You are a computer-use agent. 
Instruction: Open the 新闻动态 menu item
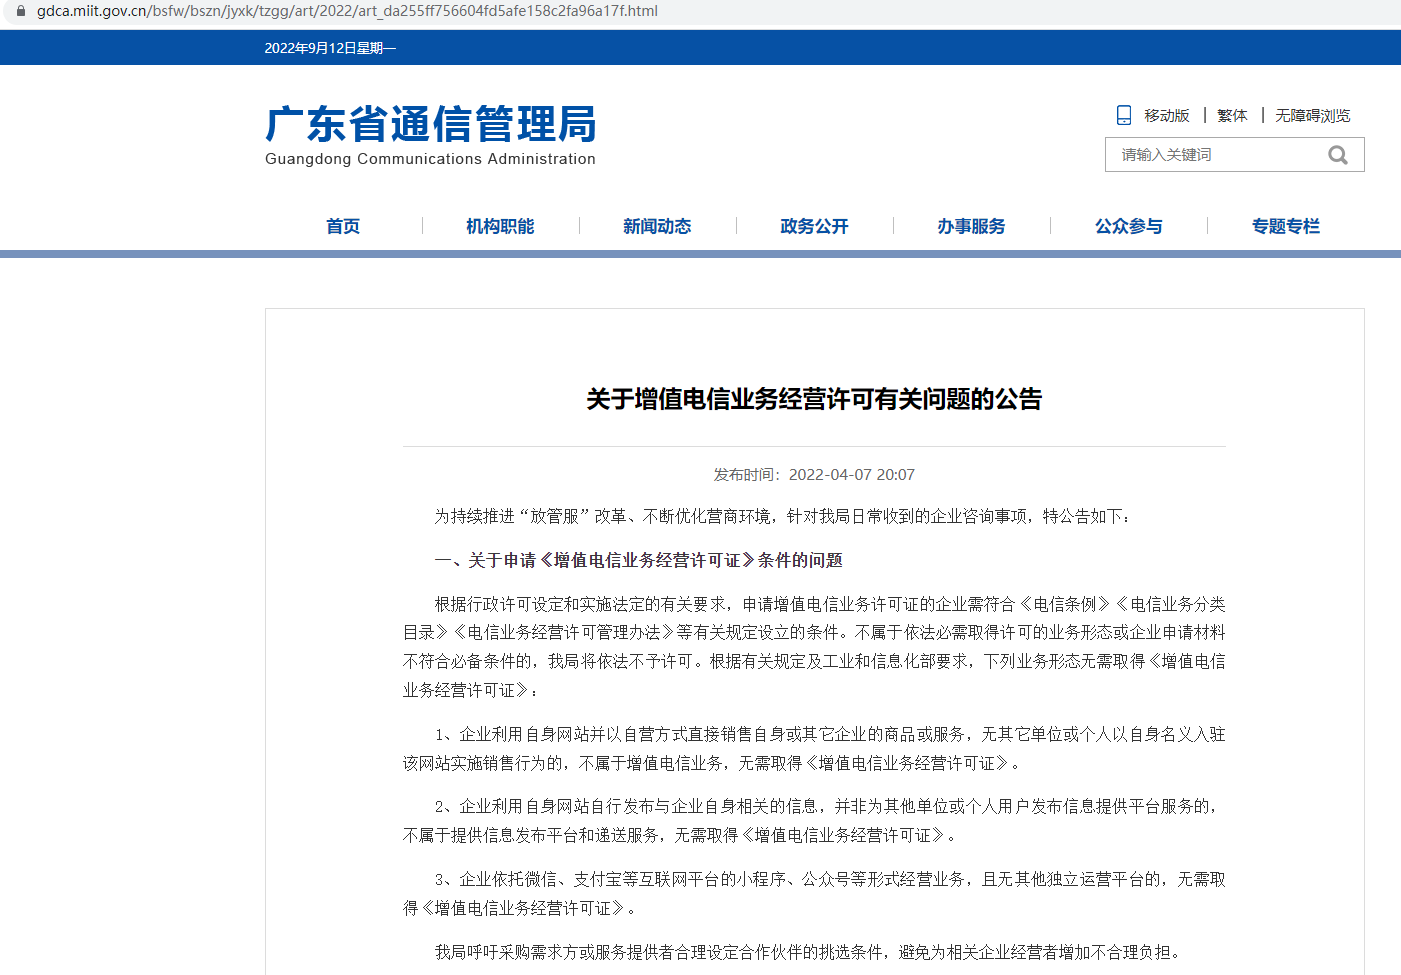[x=657, y=226]
